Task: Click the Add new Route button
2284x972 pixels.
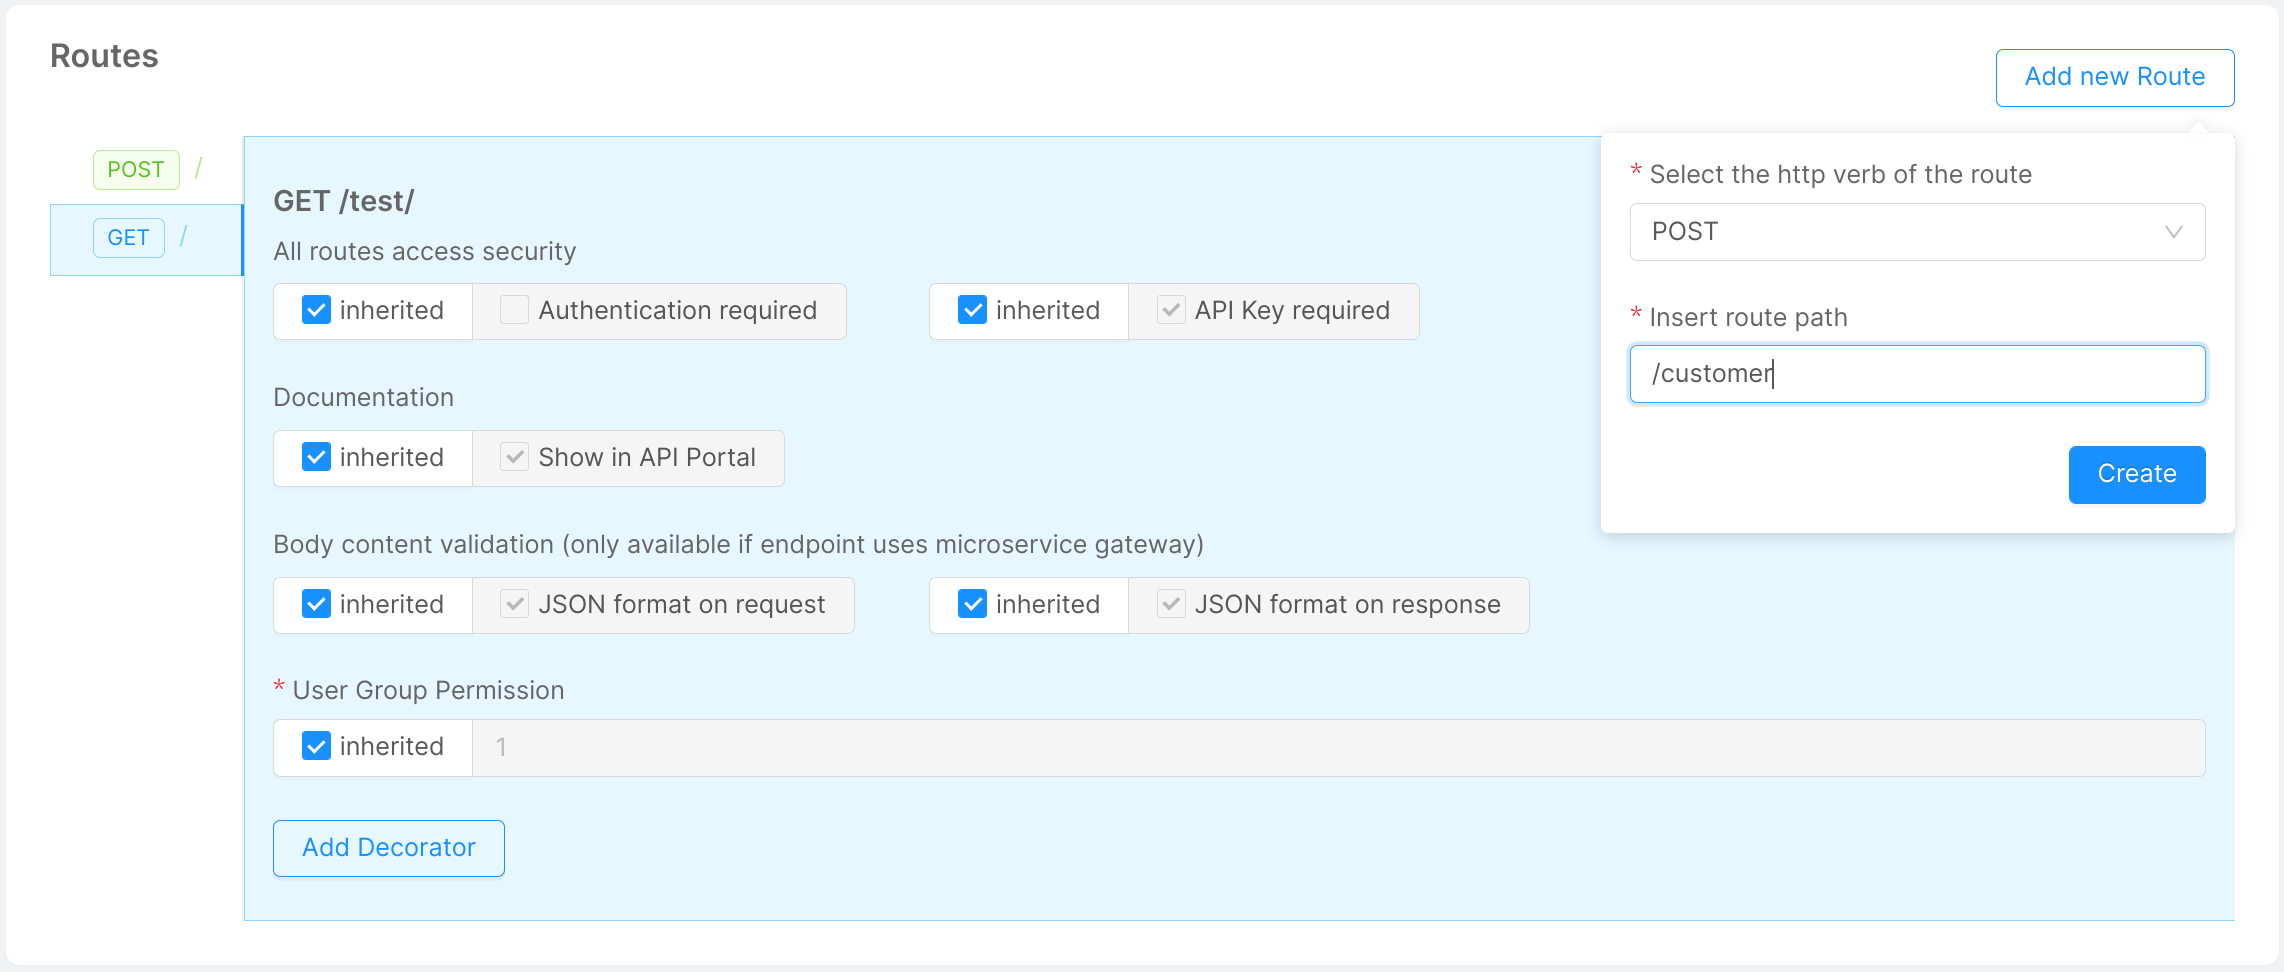Action: click(x=2114, y=77)
